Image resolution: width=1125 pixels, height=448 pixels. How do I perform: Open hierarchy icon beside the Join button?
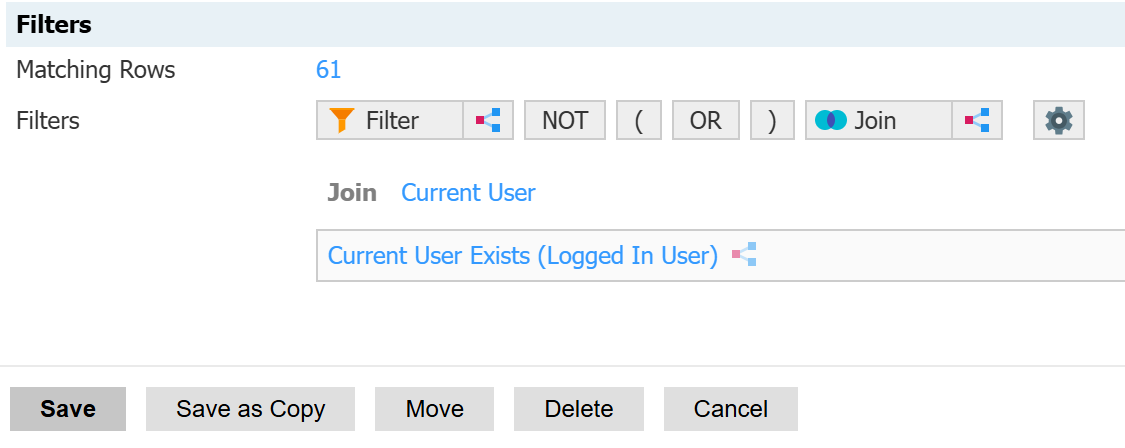[977, 121]
